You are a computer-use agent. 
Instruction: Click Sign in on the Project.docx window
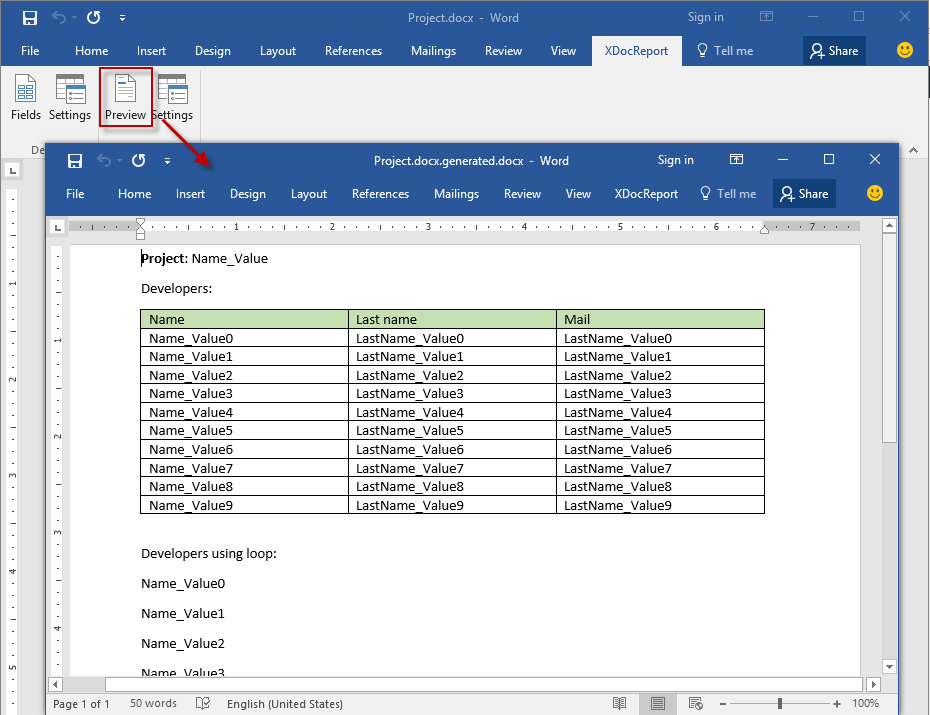pyautogui.click(x=705, y=17)
